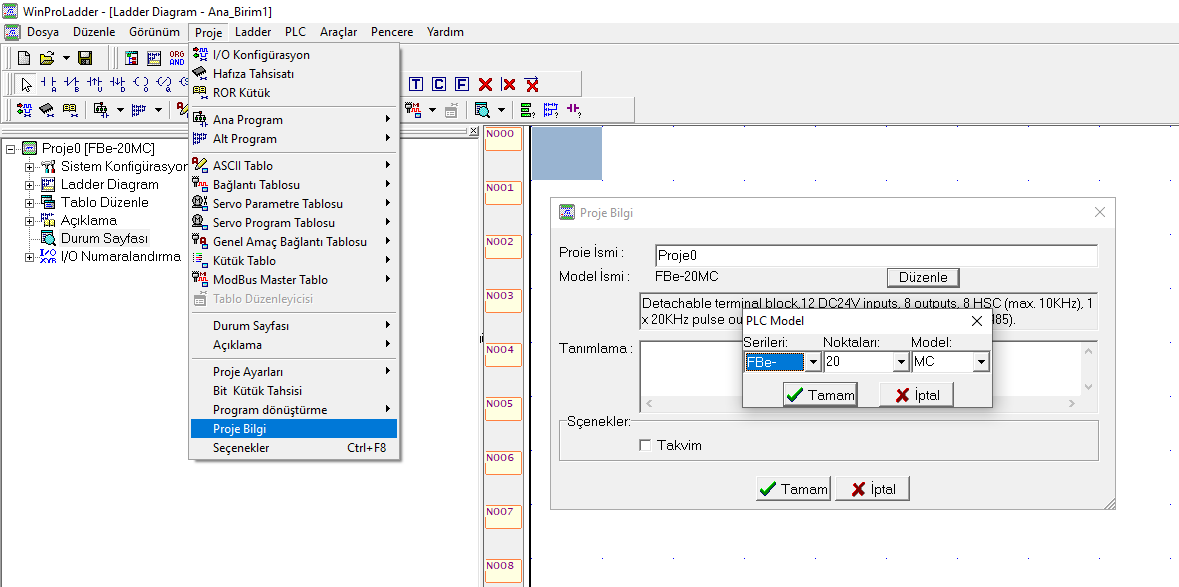Open the Ana Program submenu
The height and width of the screenshot is (587, 1179).
(x=294, y=120)
